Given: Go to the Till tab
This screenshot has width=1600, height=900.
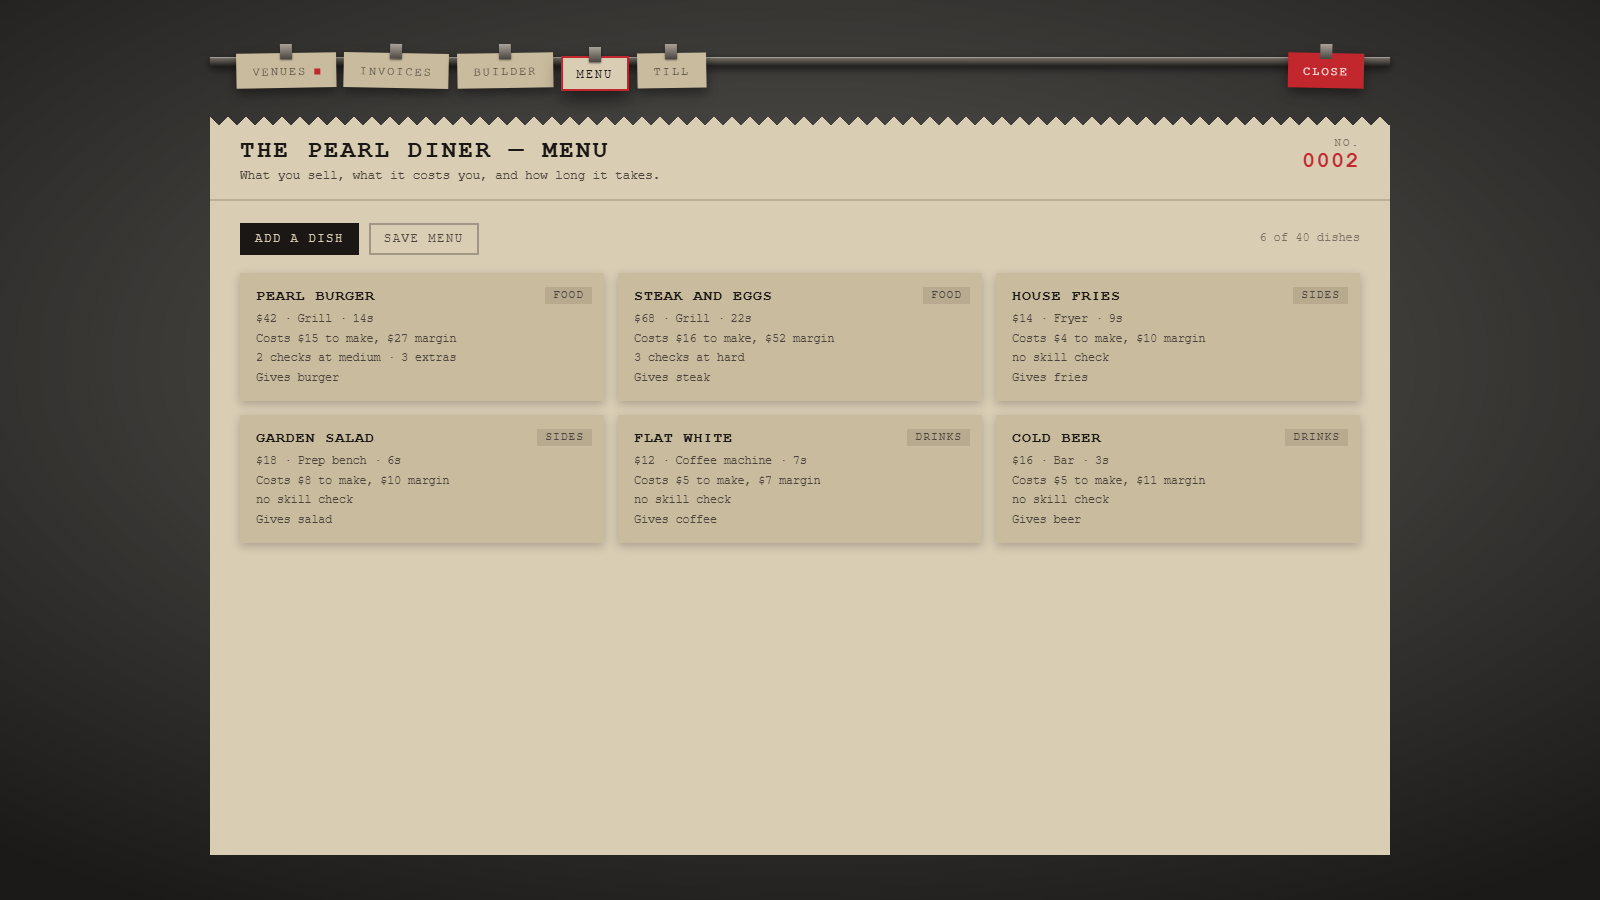Looking at the screenshot, I should [672, 71].
